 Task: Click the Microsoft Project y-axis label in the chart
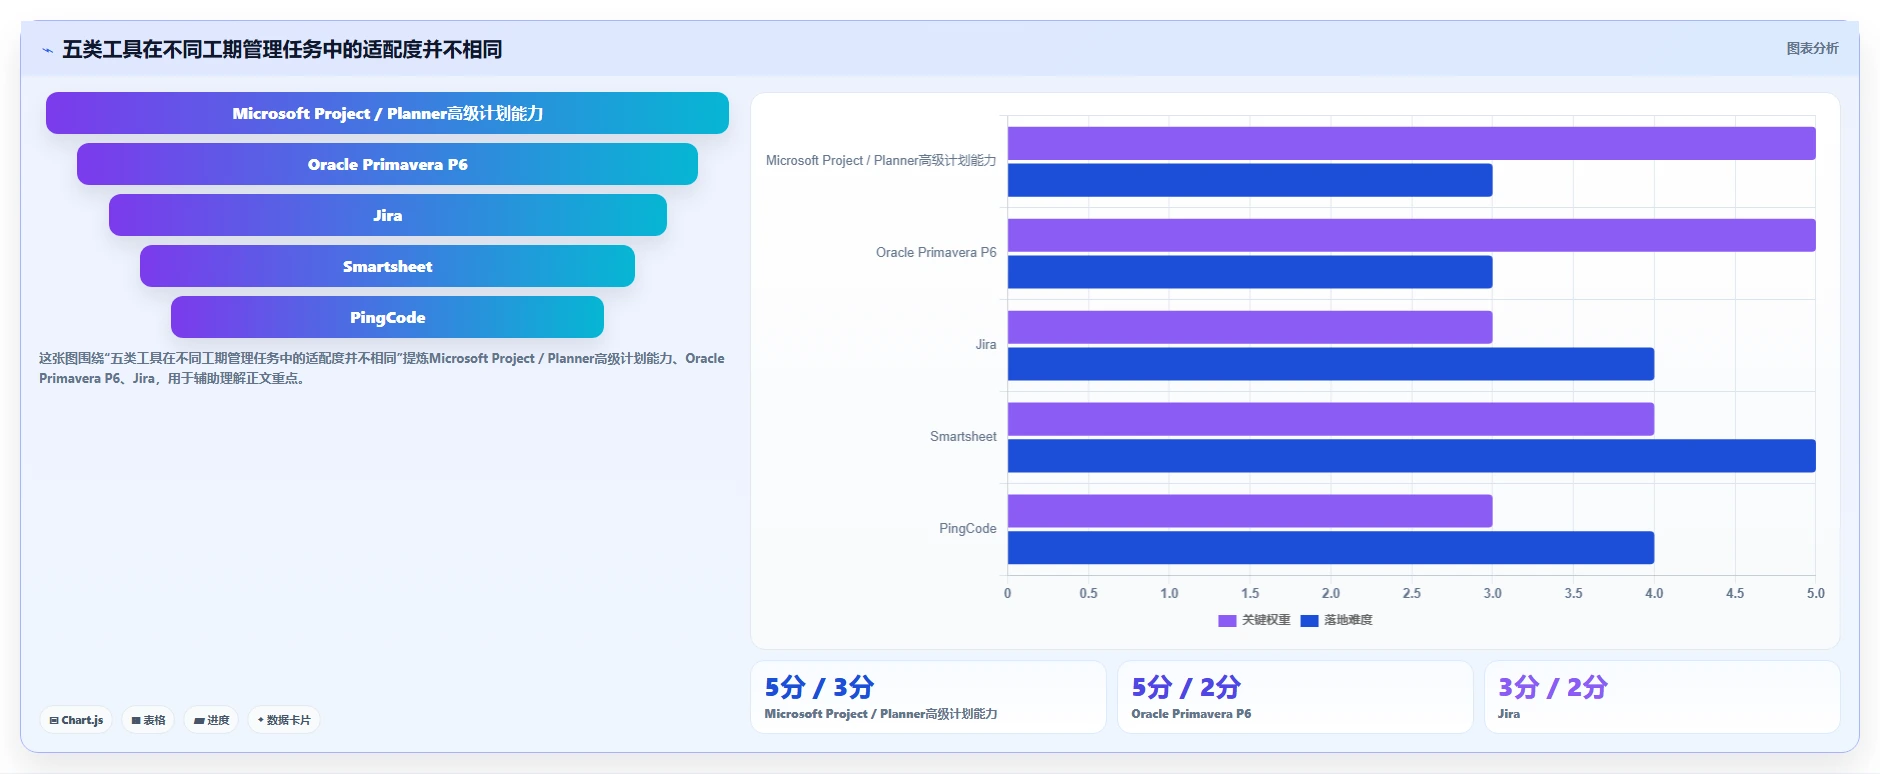(x=881, y=160)
